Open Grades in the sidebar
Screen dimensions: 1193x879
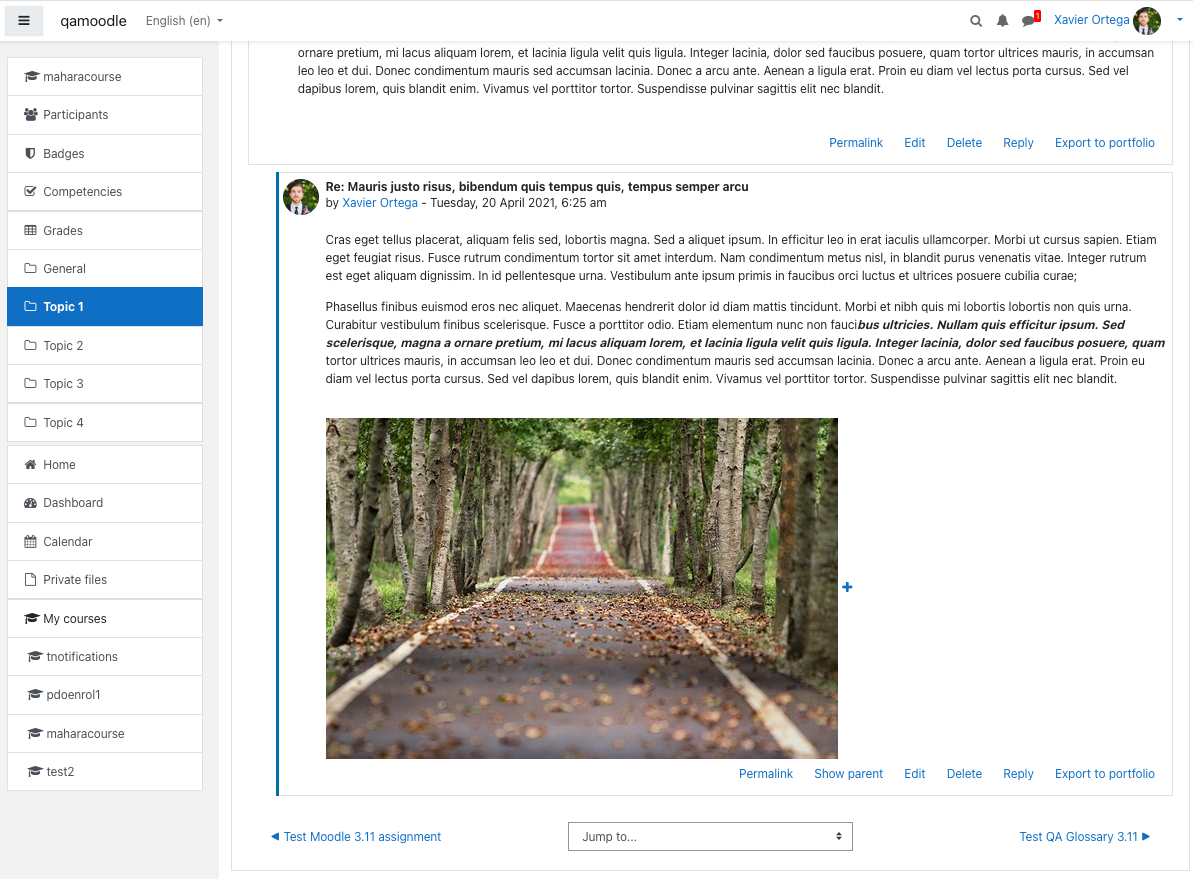click(105, 230)
